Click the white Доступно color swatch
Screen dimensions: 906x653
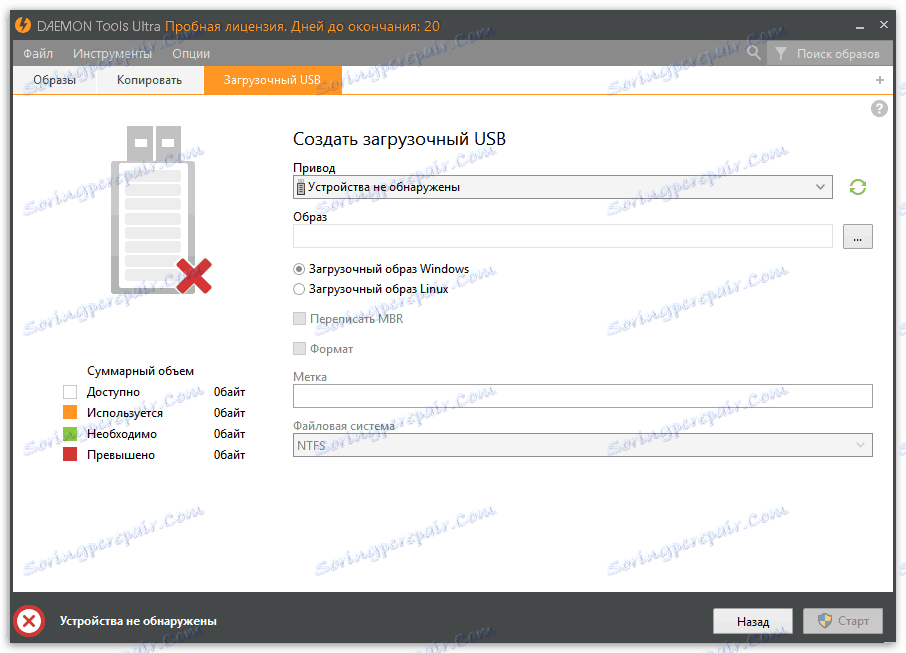(70, 392)
